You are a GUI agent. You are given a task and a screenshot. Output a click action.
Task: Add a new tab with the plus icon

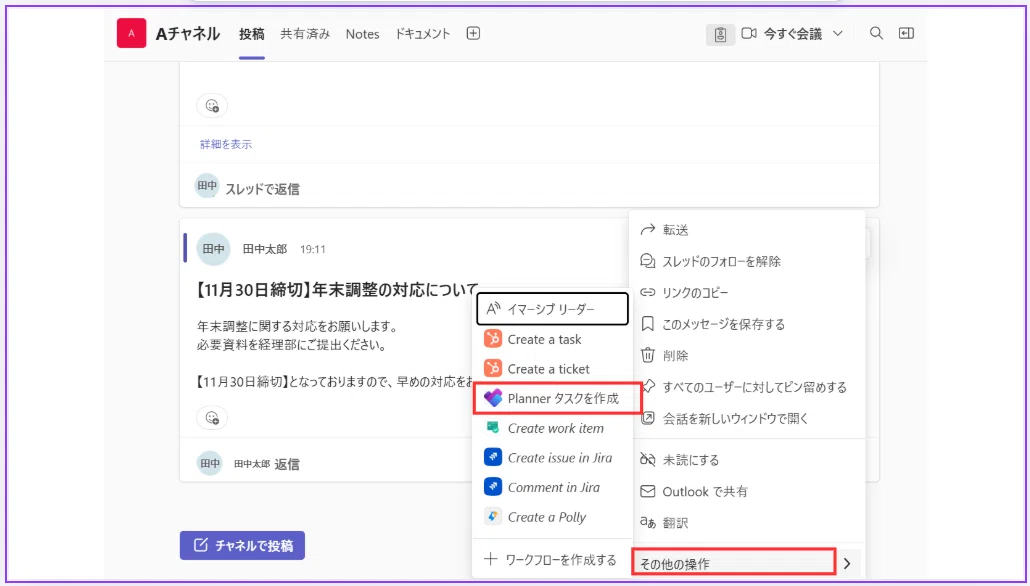[473, 34]
